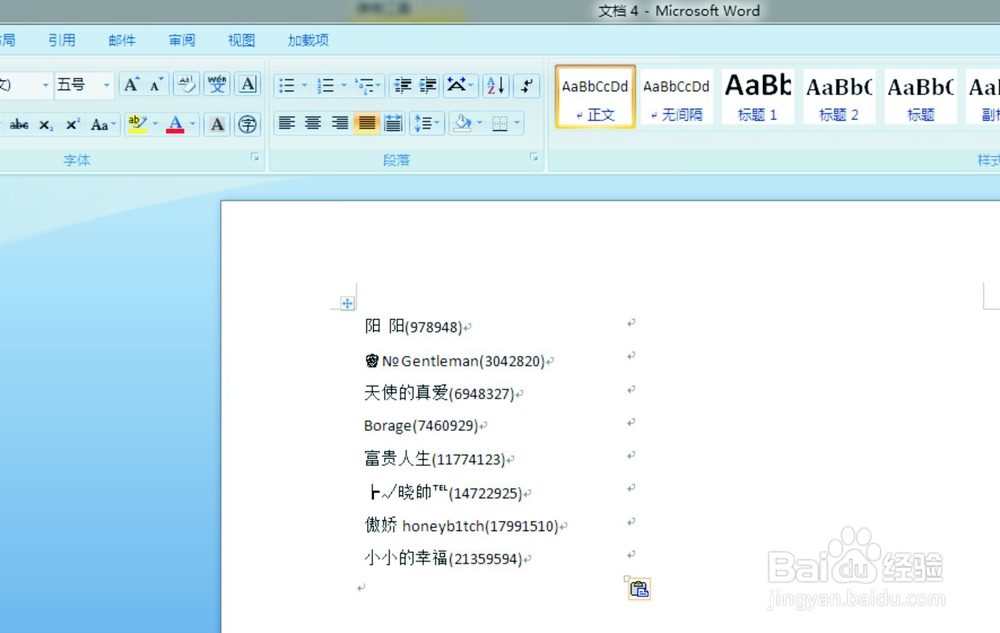Click the Paste Options smart tag in document

[x=638, y=589]
